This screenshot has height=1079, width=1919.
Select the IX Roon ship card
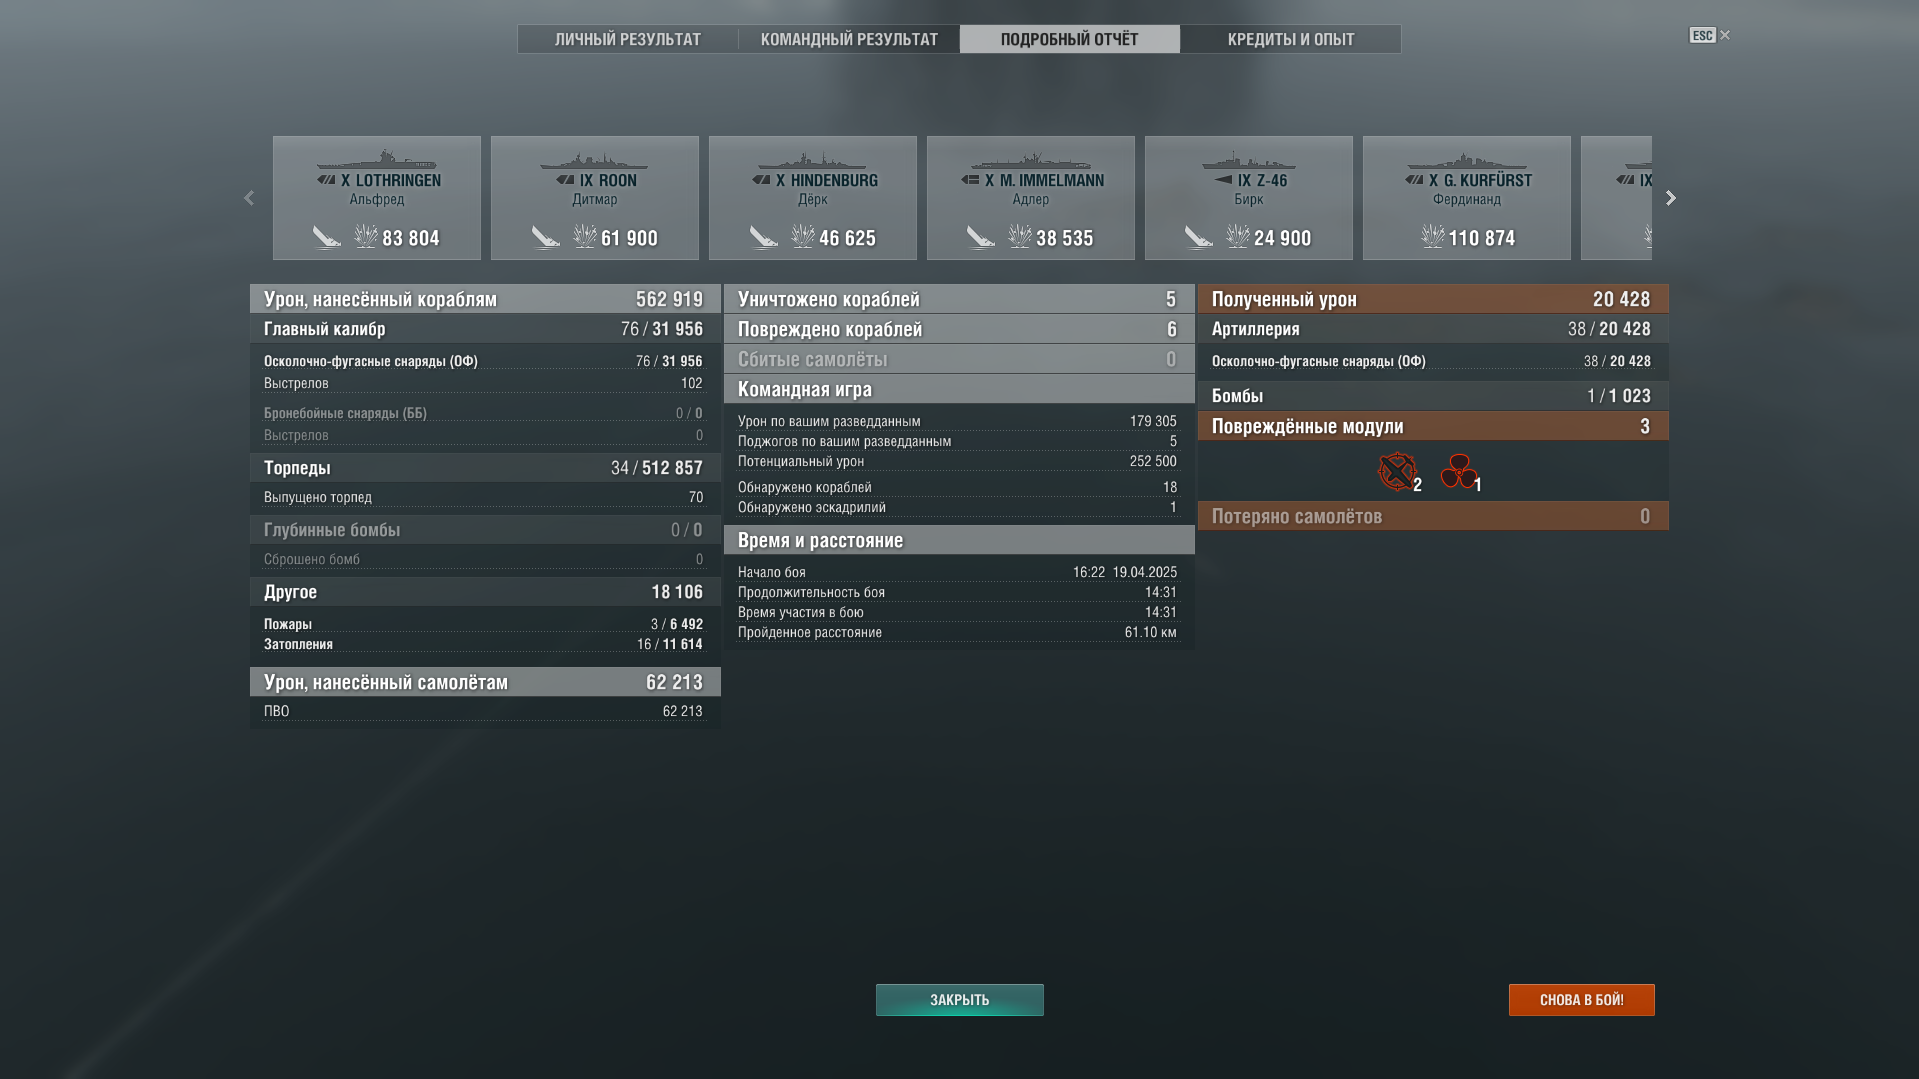pyautogui.click(x=595, y=198)
